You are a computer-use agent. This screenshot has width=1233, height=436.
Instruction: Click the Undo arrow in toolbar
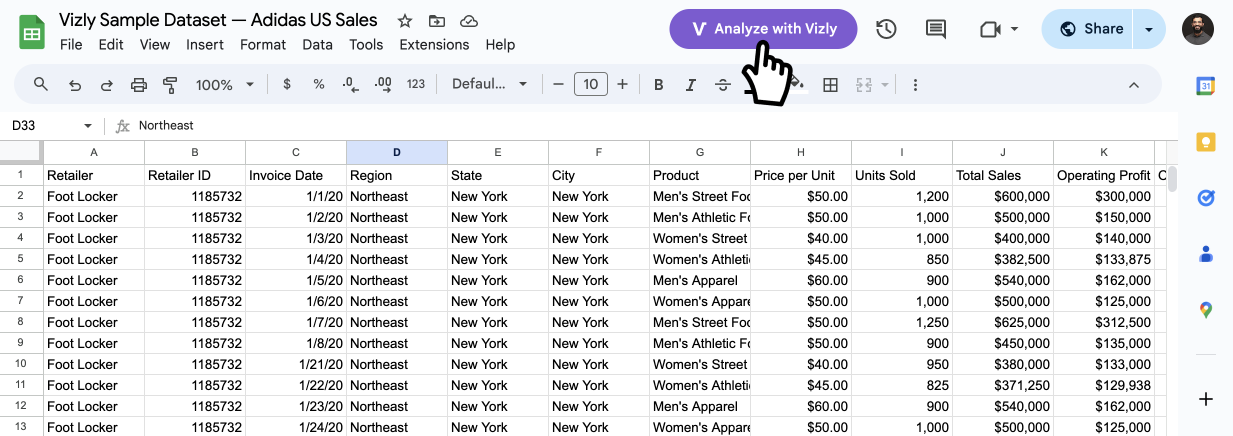pos(74,85)
